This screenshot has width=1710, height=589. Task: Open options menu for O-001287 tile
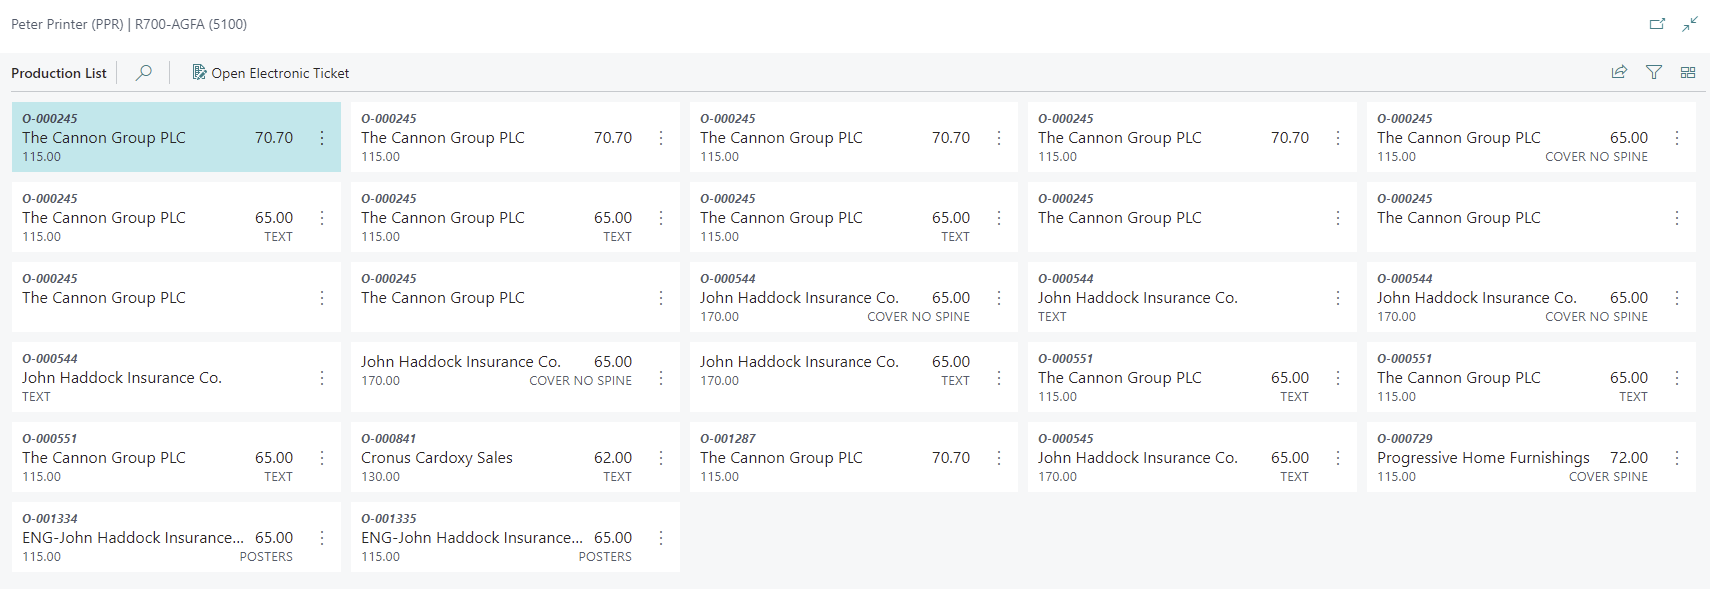[x=999, y=458]
